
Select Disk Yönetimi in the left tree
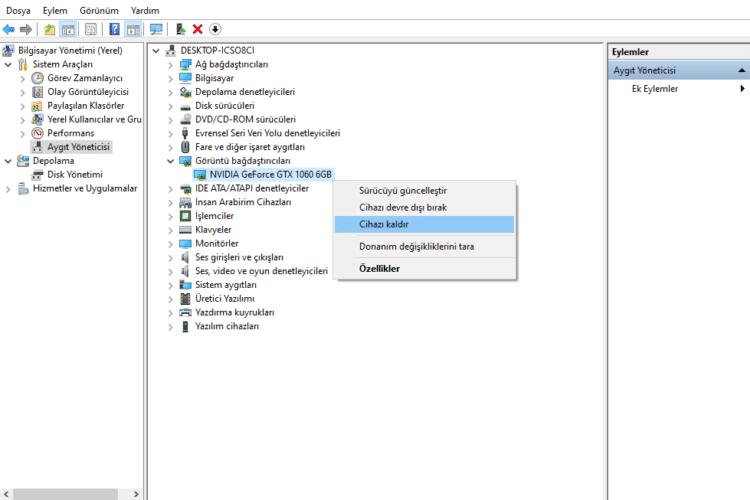[x=74, y=174]
